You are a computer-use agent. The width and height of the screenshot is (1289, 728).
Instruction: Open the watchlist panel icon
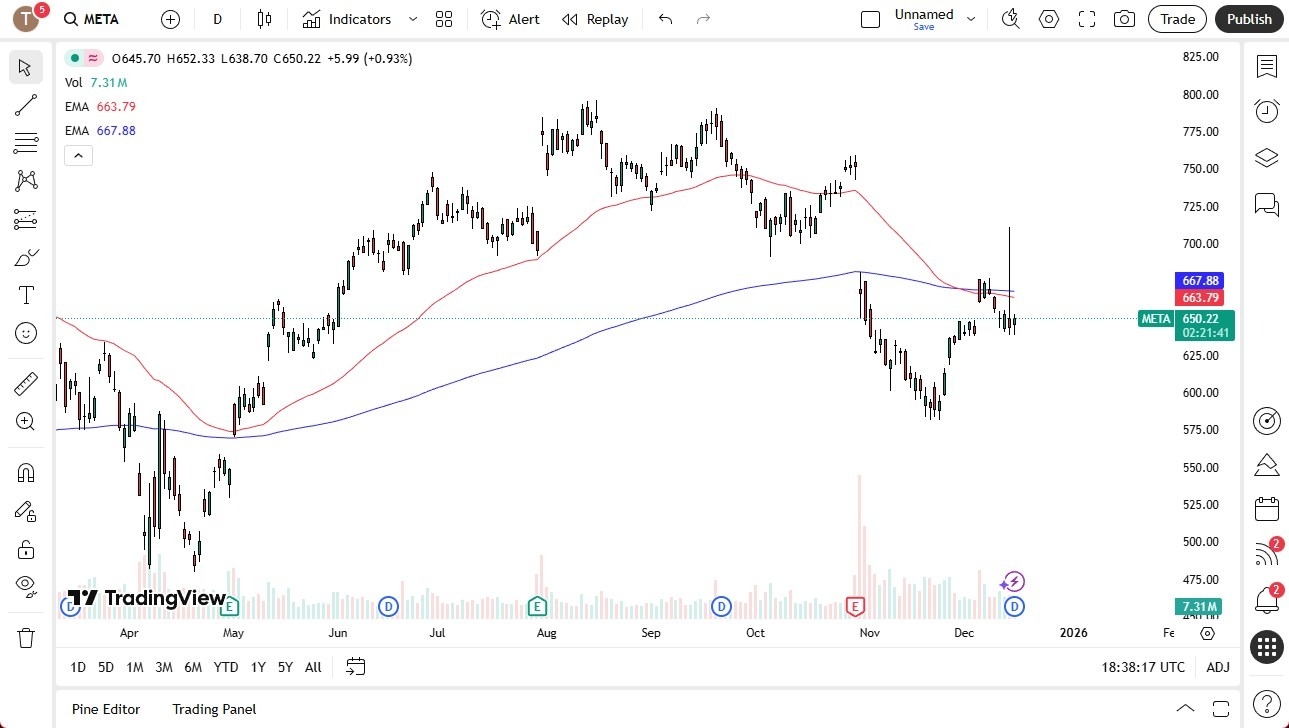tap(1267, 67)
